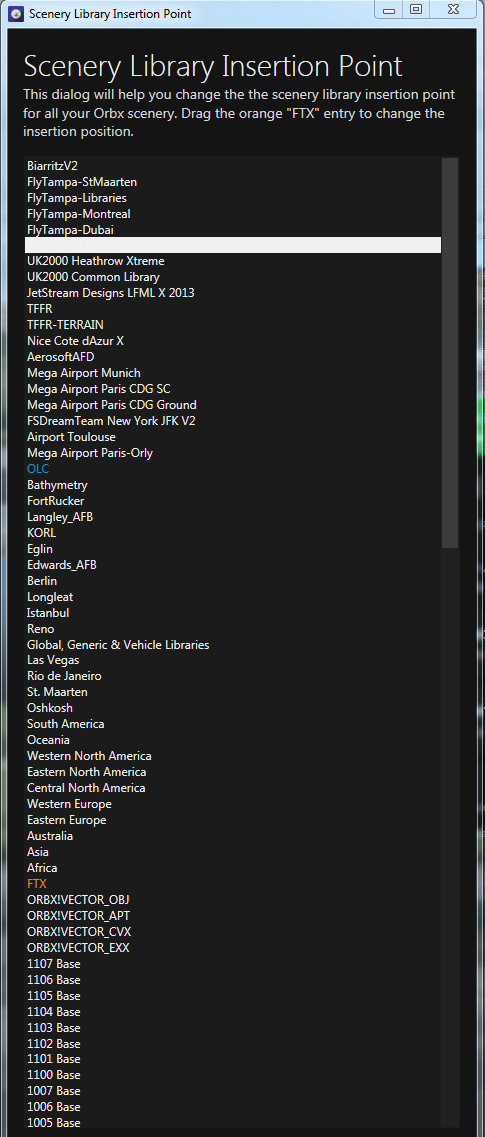The width and height of the screenshot is (485, 1137).
Task: Select FlyTampa-StMaarten entry
Action: 82,181
